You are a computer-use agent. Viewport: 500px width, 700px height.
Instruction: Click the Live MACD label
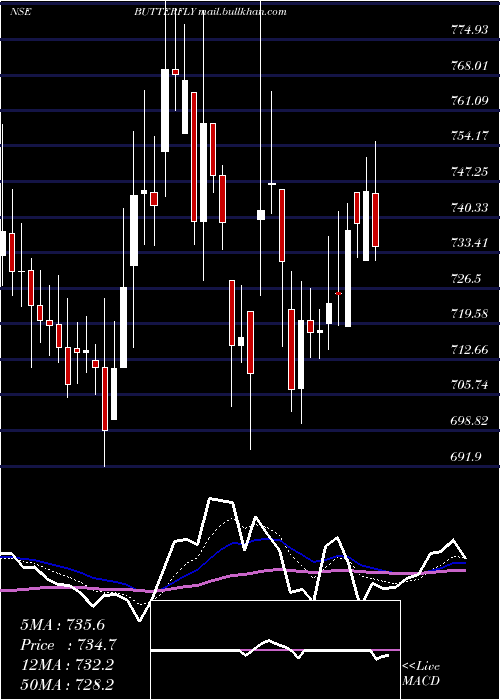(x=421, y=673)
